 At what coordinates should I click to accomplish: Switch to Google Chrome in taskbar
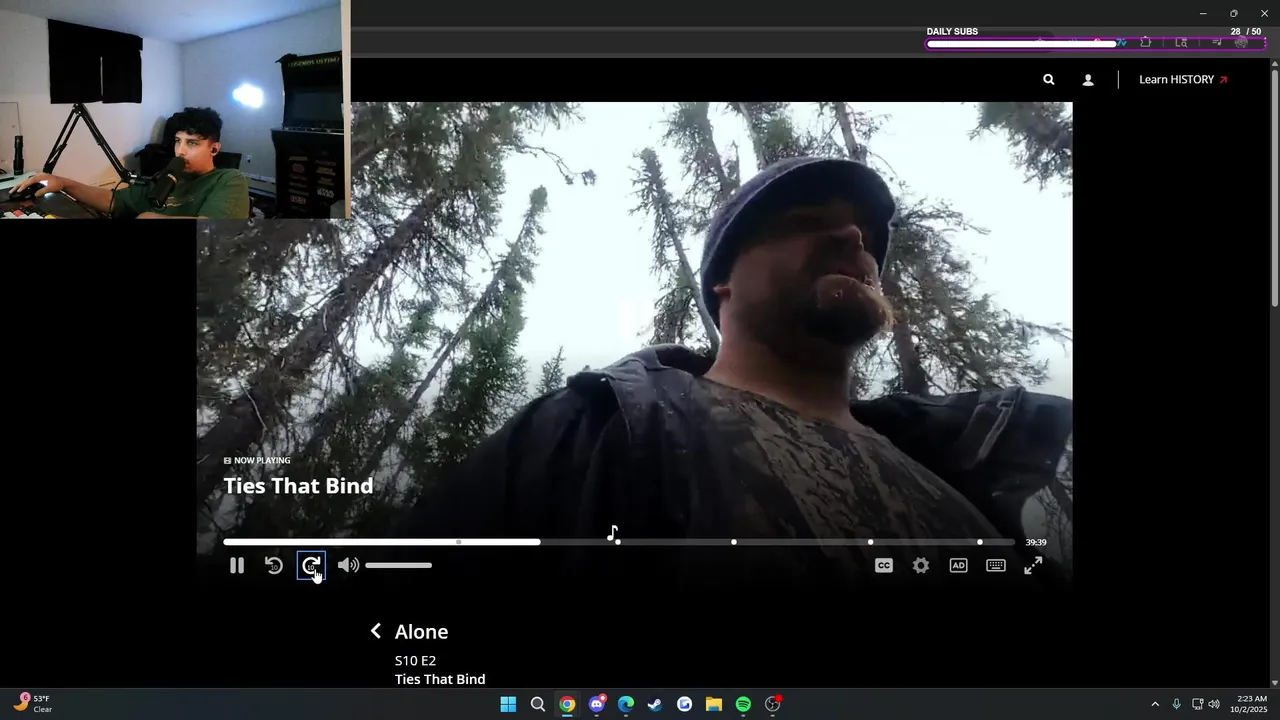[x=567, y=704]
